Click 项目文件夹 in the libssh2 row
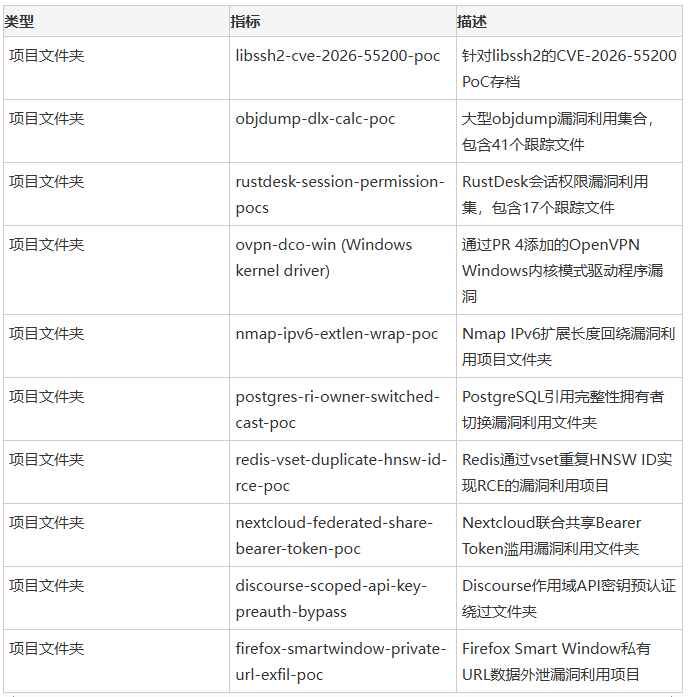Screen dimensions: 688x697 47,56
